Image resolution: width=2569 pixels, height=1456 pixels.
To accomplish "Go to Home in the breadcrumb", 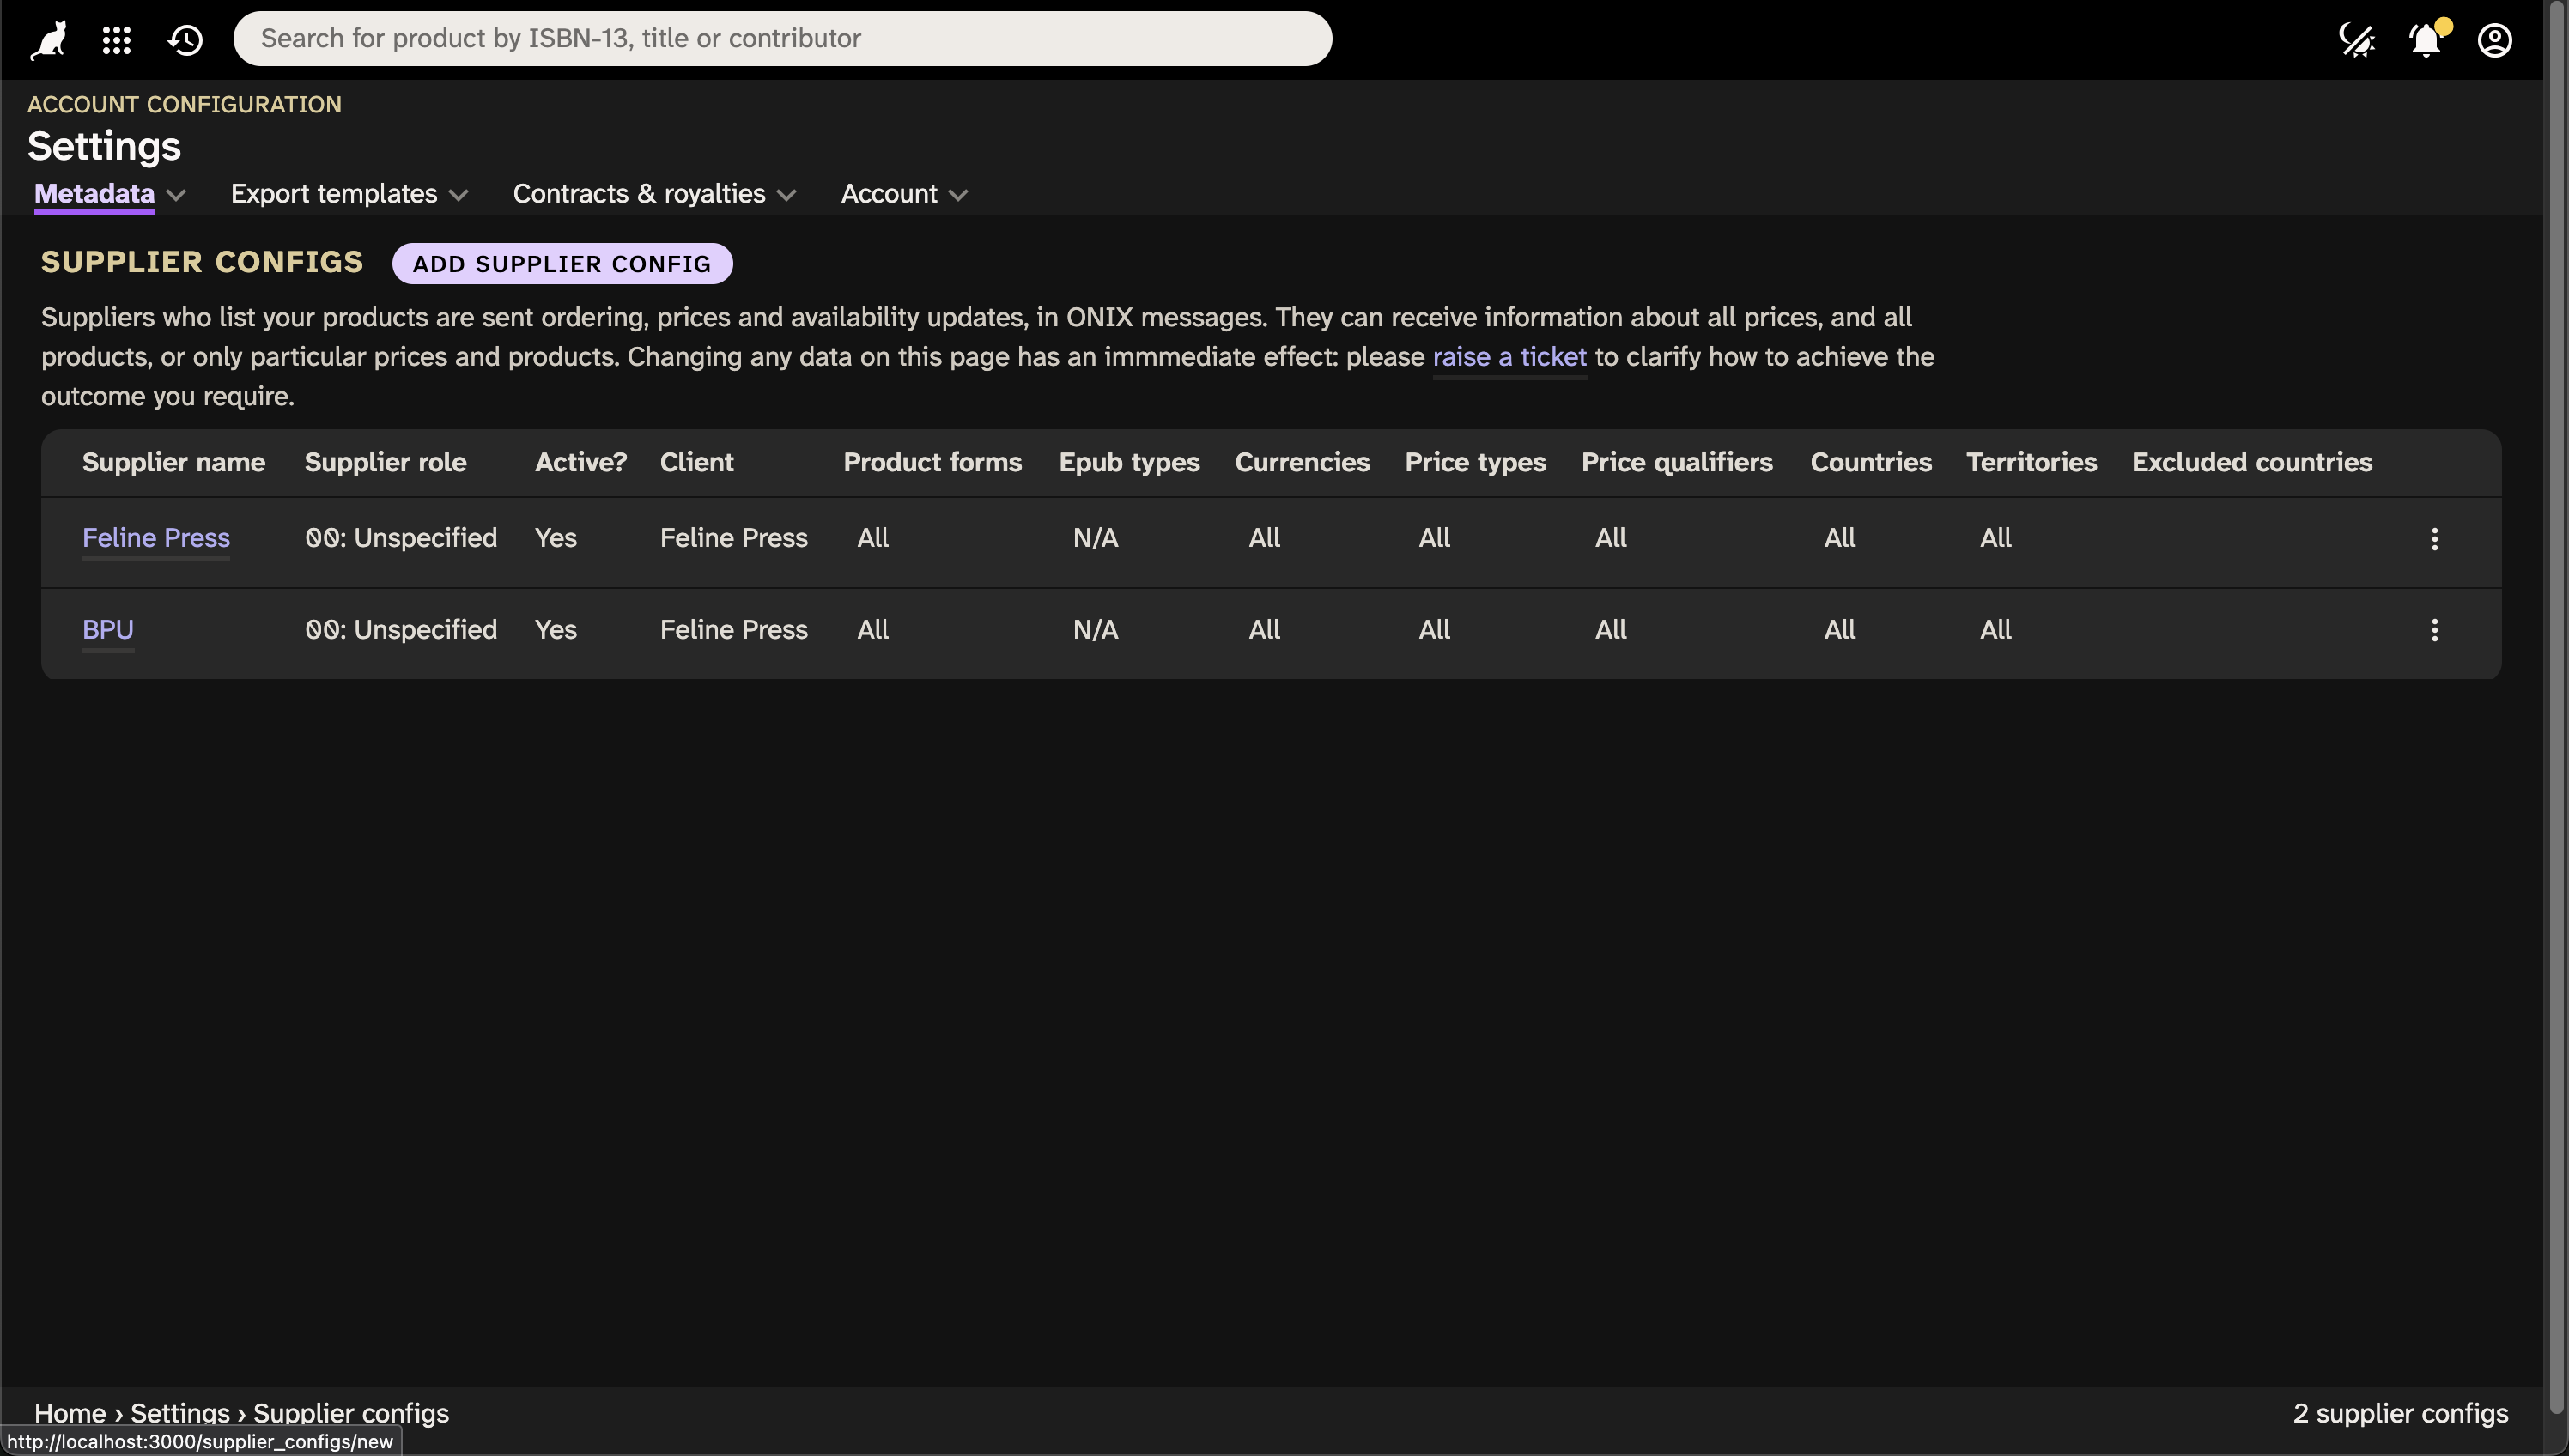I will click(70, 1412).
